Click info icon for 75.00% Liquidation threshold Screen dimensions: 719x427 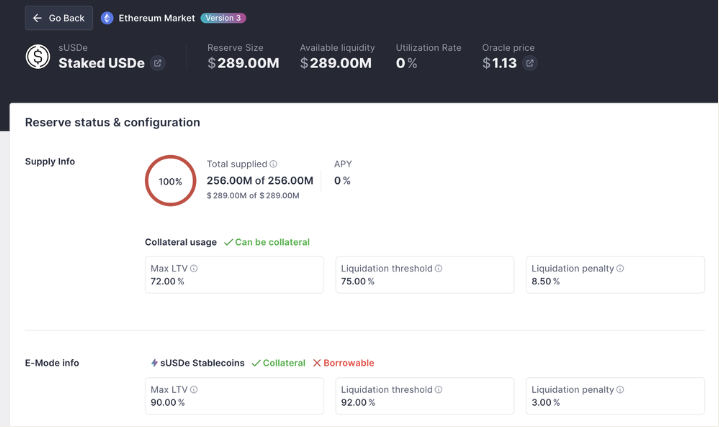point(439,268)
